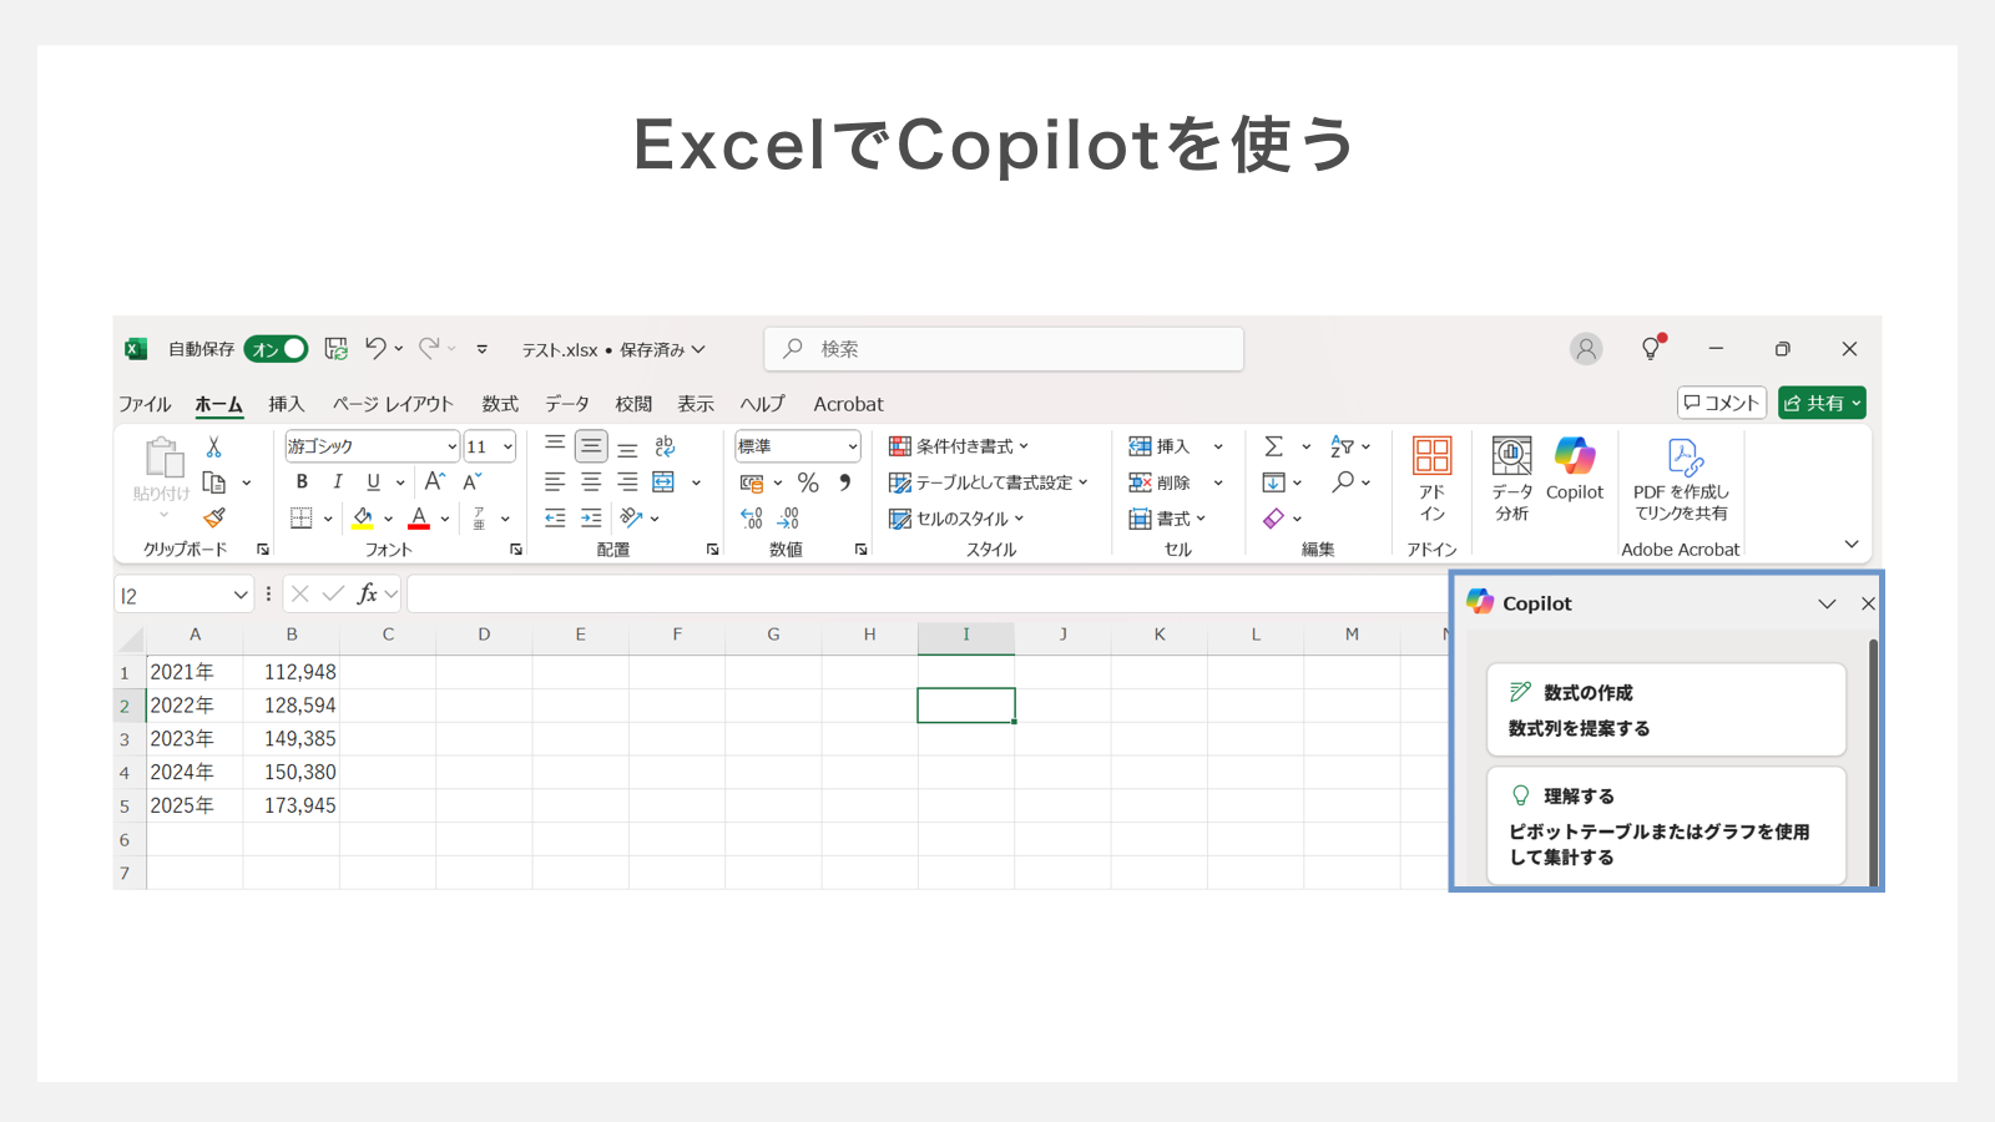Toggle center horizontal alignment
The width and height of the screenshot is (1995, 1122).
coord(591,482)
